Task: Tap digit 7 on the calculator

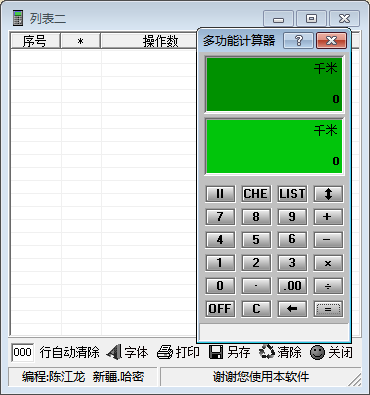Action: pos(220,217)
